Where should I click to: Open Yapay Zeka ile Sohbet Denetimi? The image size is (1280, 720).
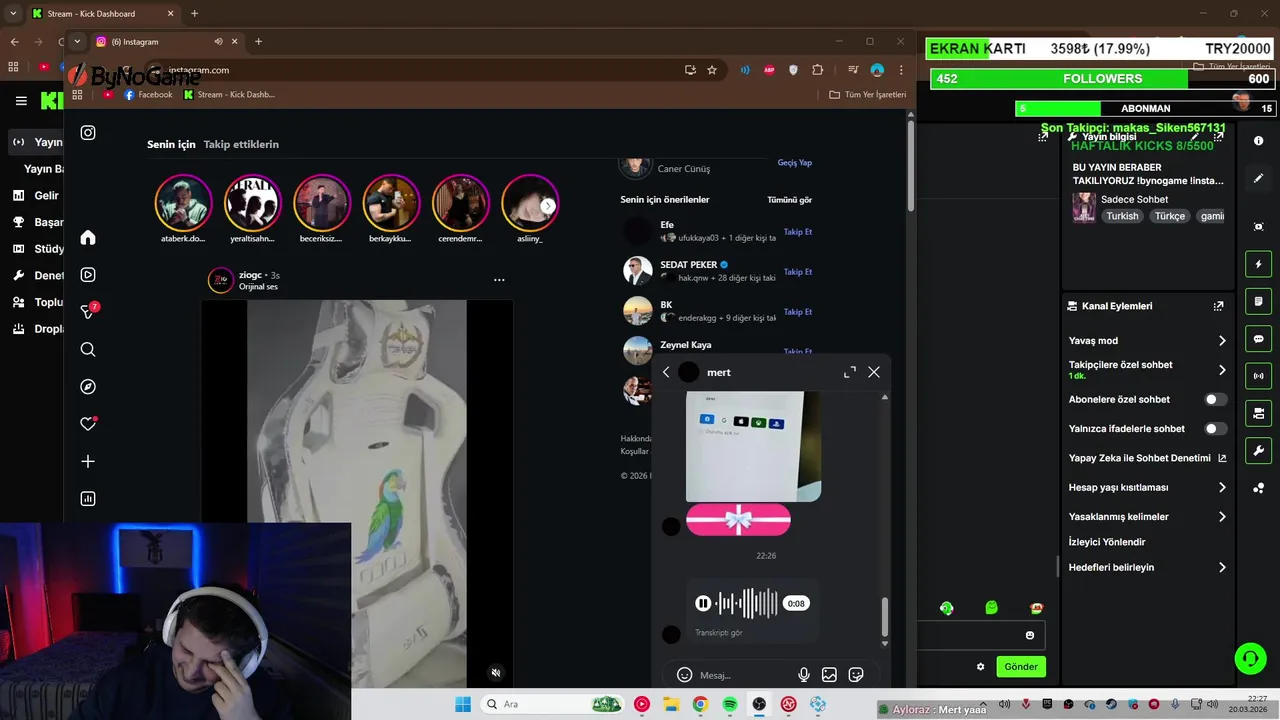coord(1147,458)
